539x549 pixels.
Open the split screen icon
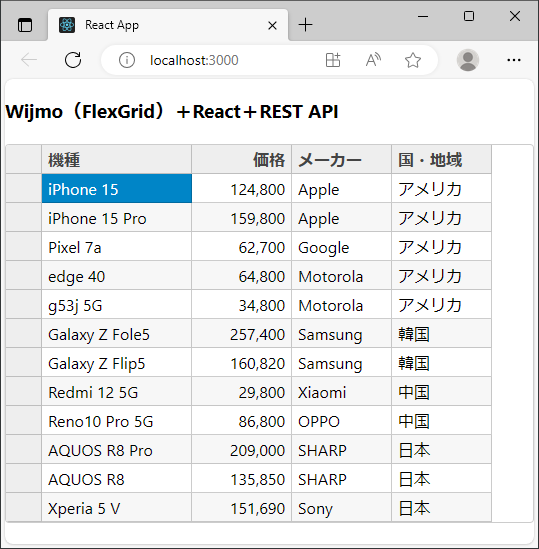coord(333,60)
